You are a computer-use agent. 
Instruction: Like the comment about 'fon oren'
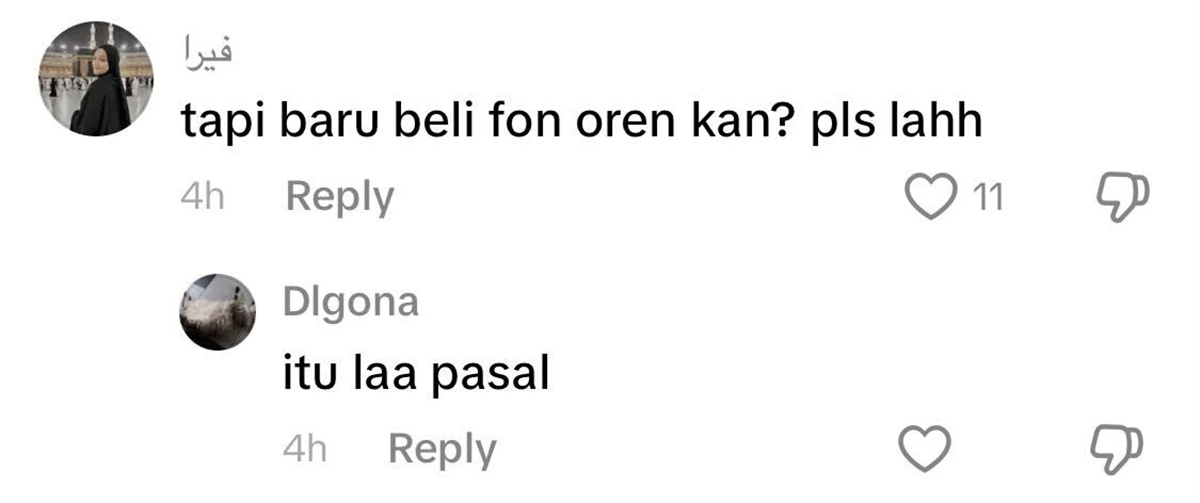coord(929,197)
